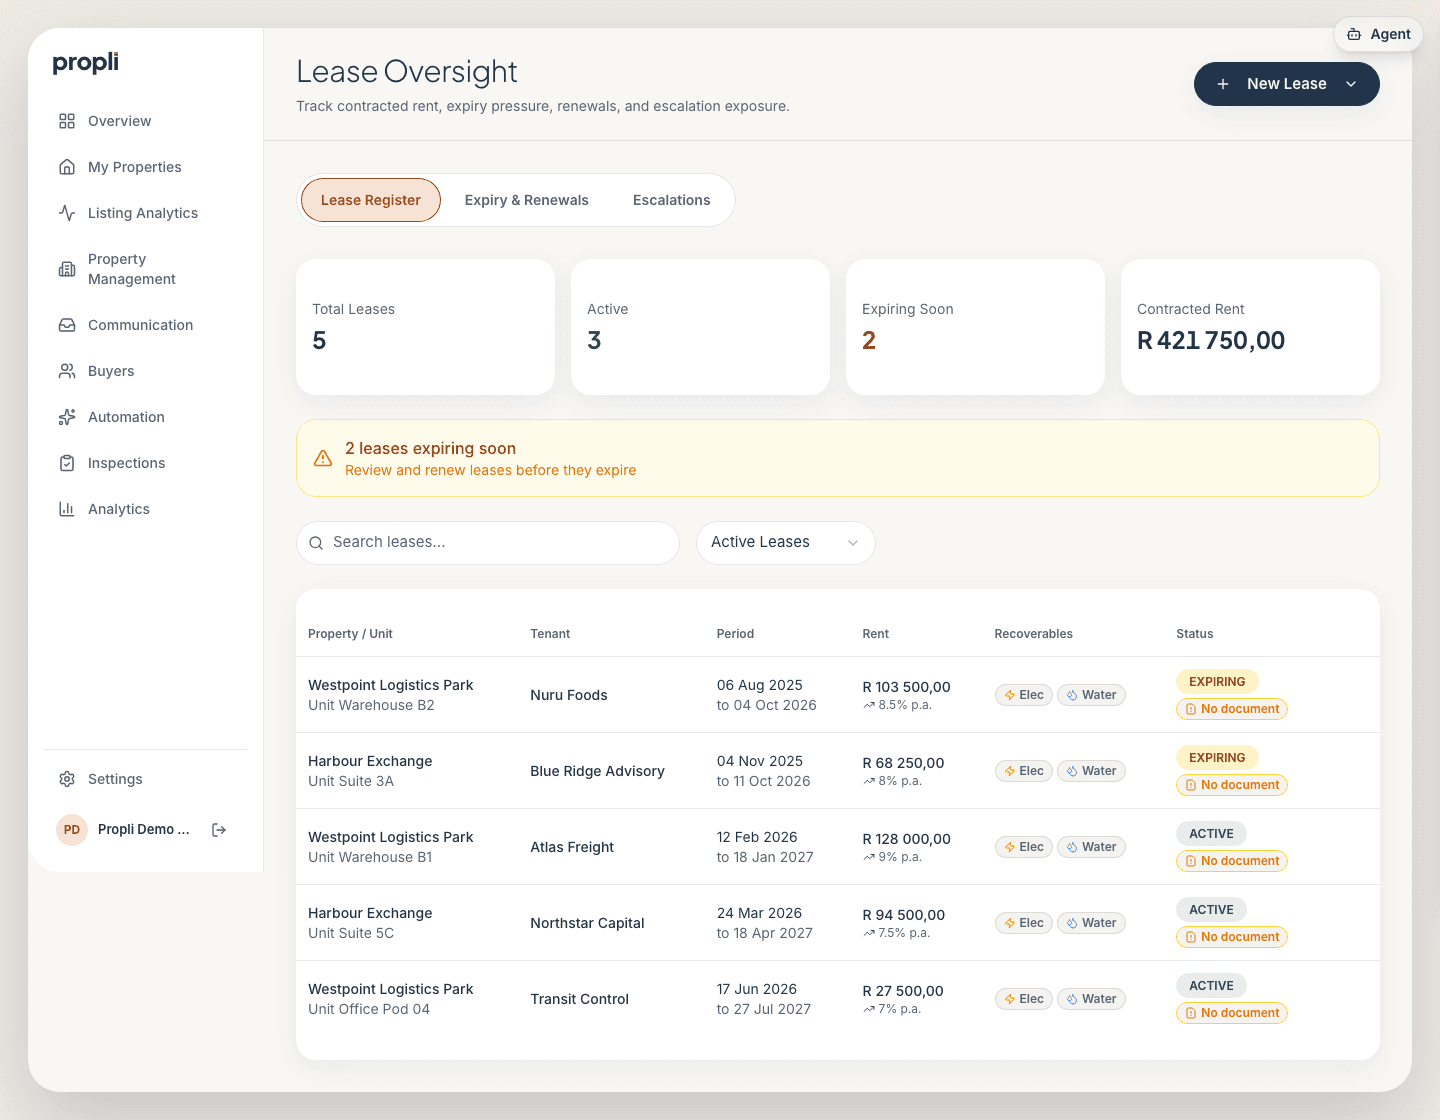Click the Agent button
The width and height of the screenshot is (1440, 1120).
1378,34
